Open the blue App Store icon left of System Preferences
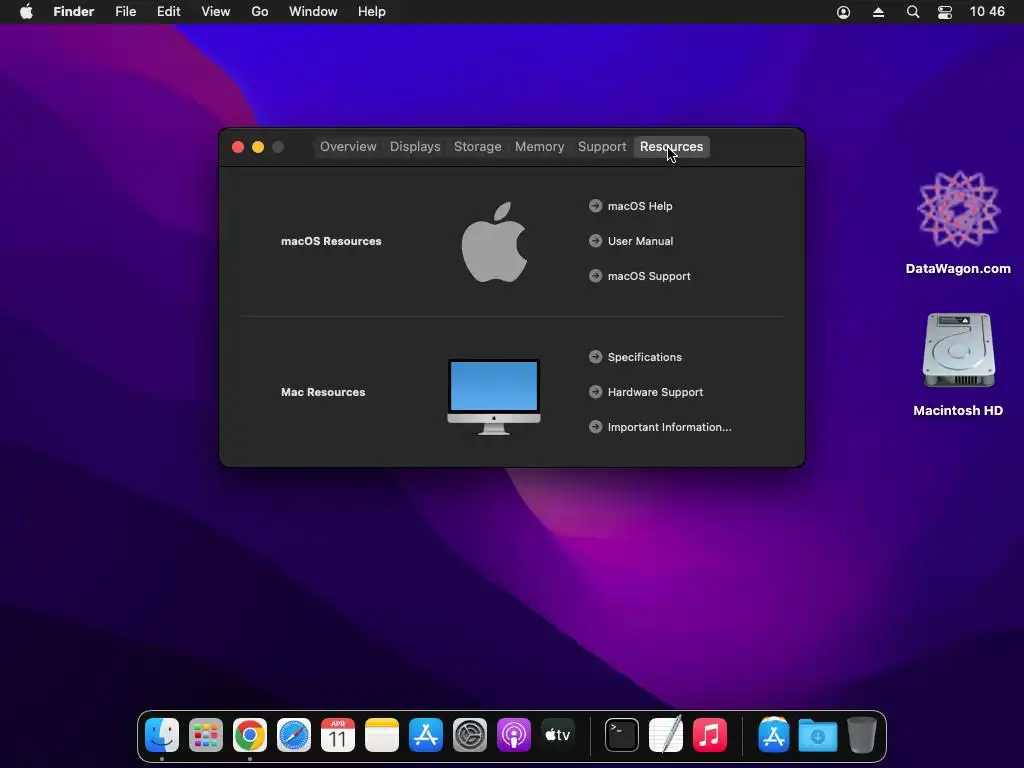 pyautogui.click(x=426, y=735)
